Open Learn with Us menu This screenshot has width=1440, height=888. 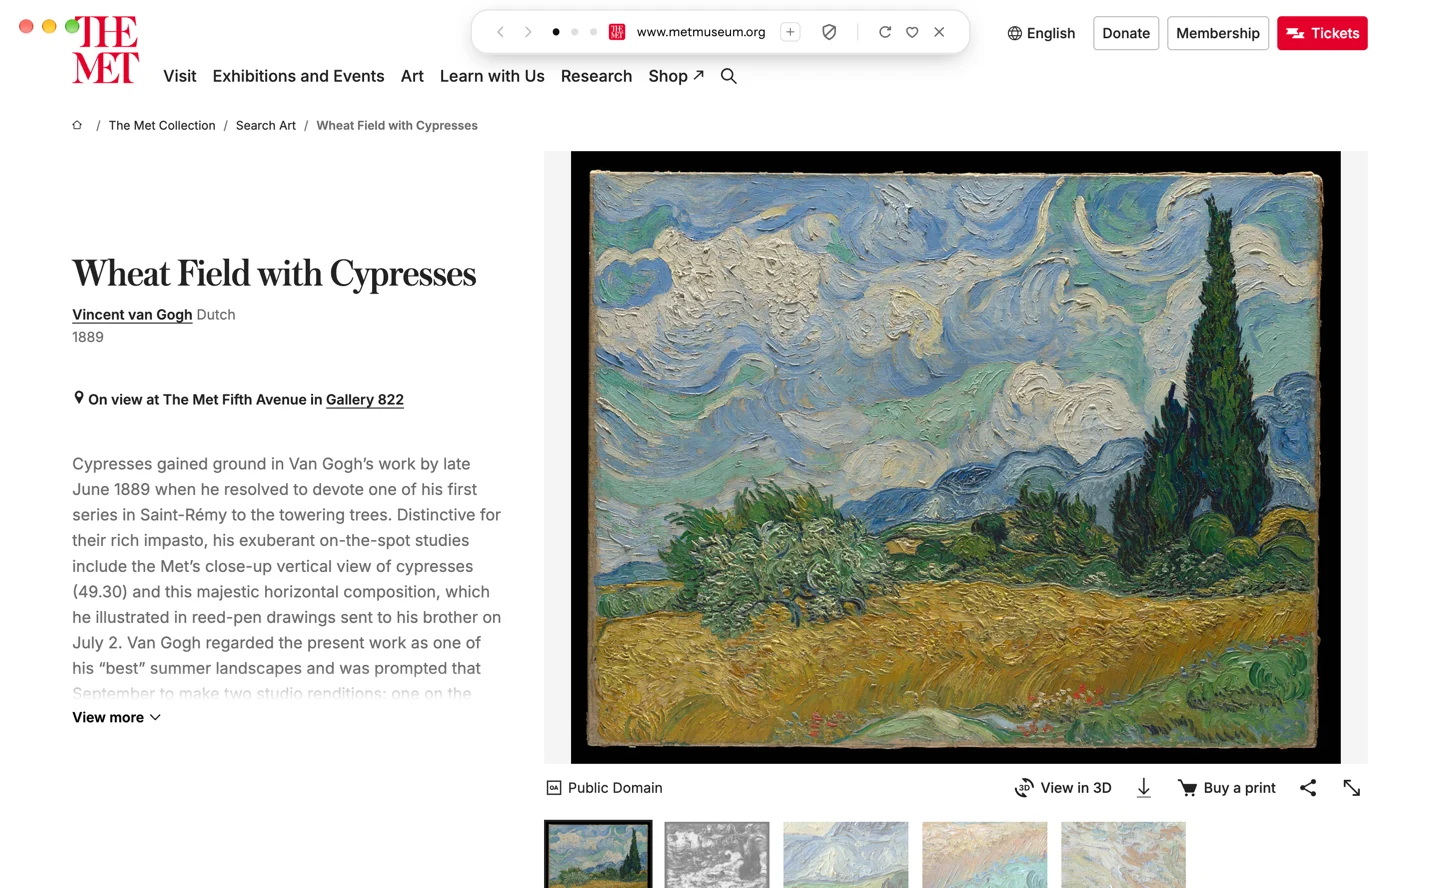click(492, 76)
